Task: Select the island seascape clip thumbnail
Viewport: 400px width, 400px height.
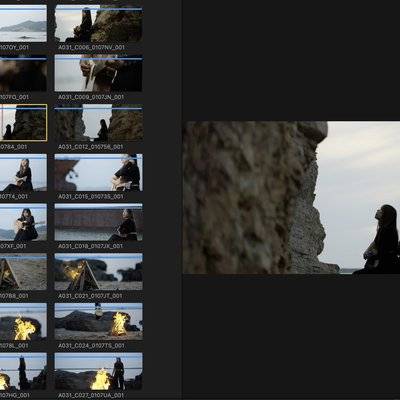Action: [23, 24]
